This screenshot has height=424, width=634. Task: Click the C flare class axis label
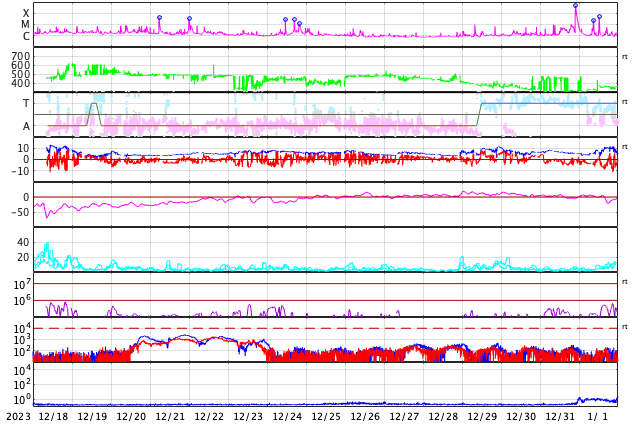point(26,36)
